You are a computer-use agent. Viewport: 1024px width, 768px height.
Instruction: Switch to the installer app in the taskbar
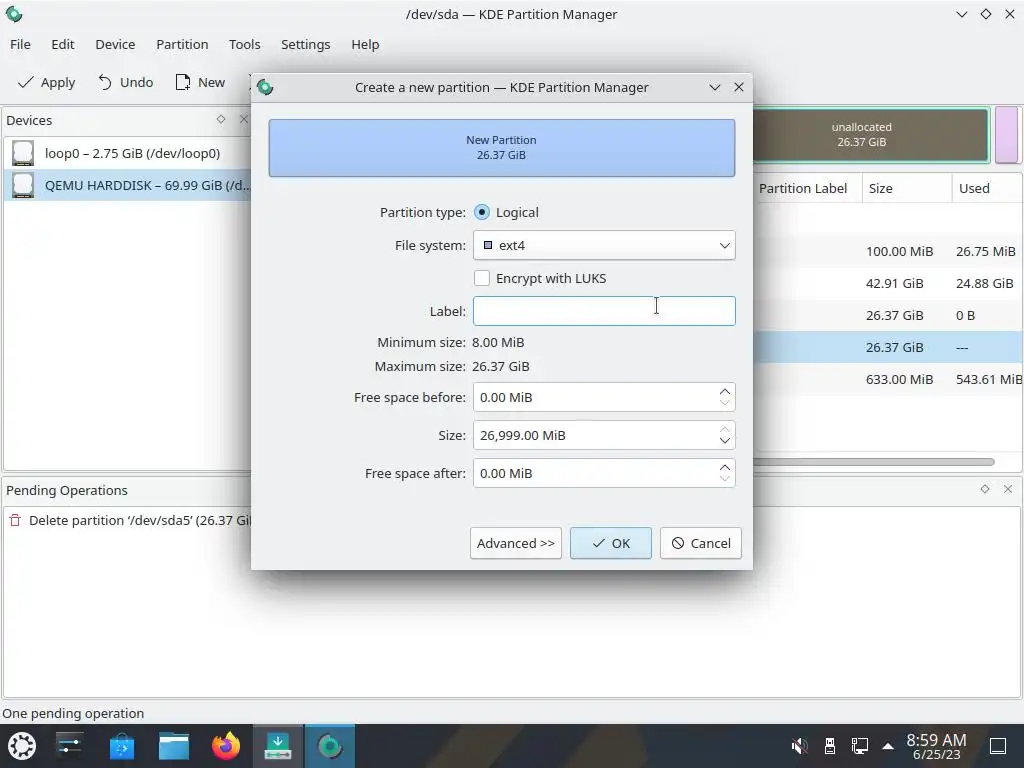[278, 746]
